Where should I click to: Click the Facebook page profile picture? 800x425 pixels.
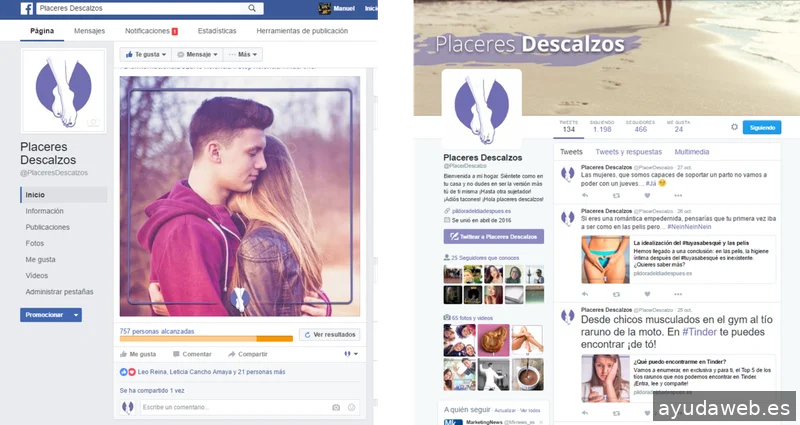coord(63,91)
